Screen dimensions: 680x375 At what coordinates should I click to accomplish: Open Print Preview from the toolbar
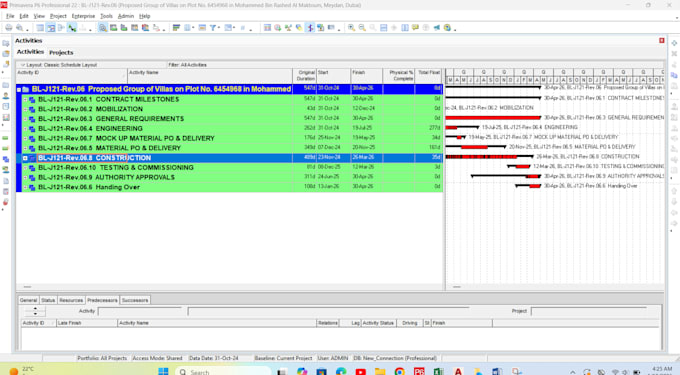pos(20,28)
